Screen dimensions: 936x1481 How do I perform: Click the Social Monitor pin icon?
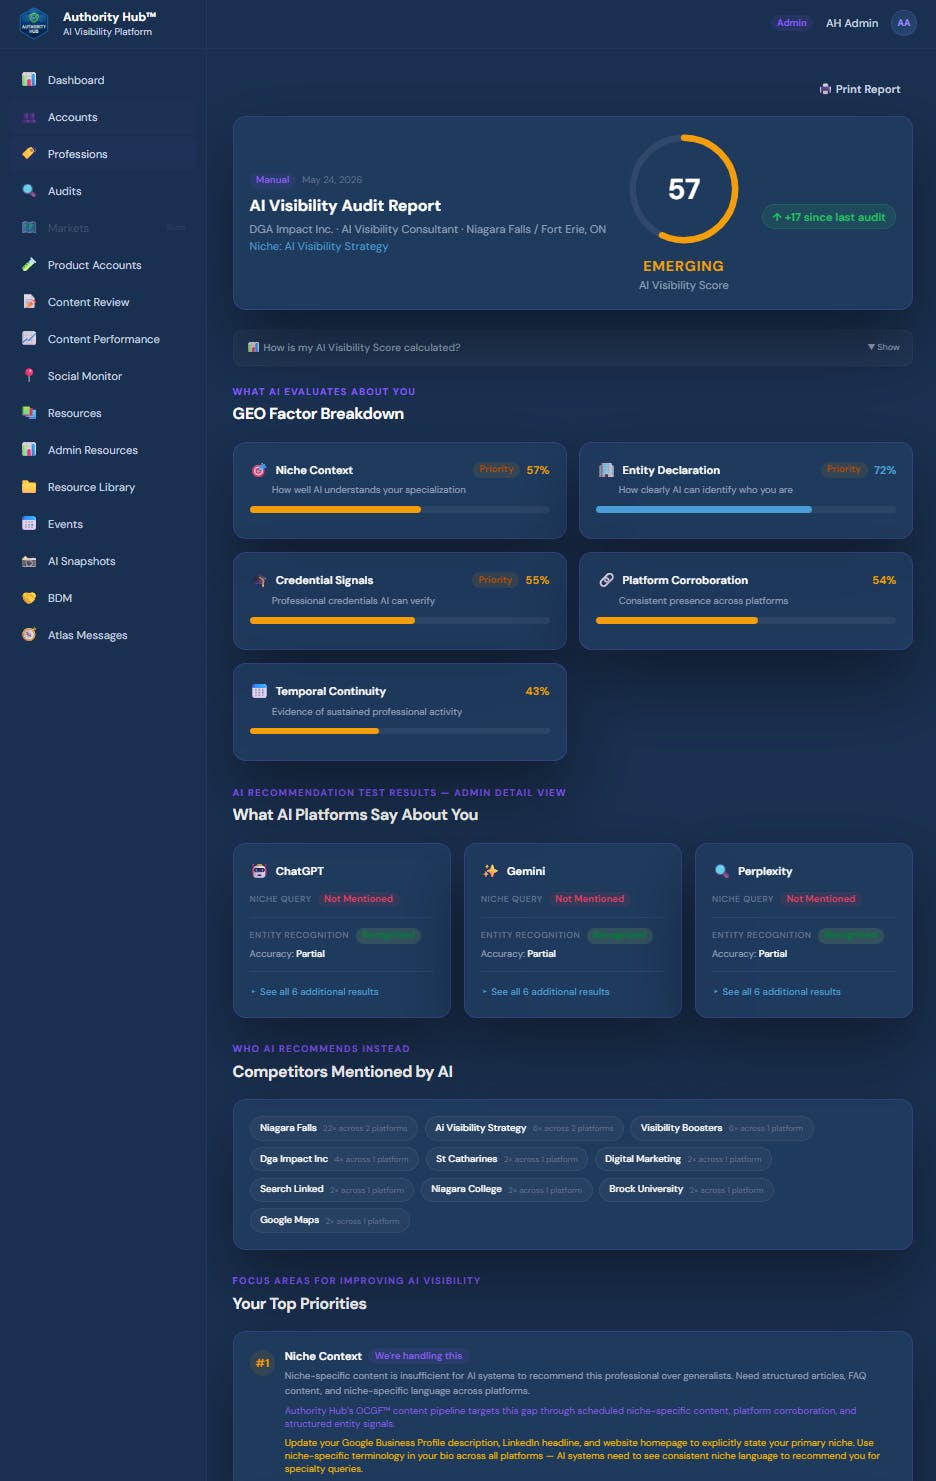pyautogui.click(x=29, y=376)
